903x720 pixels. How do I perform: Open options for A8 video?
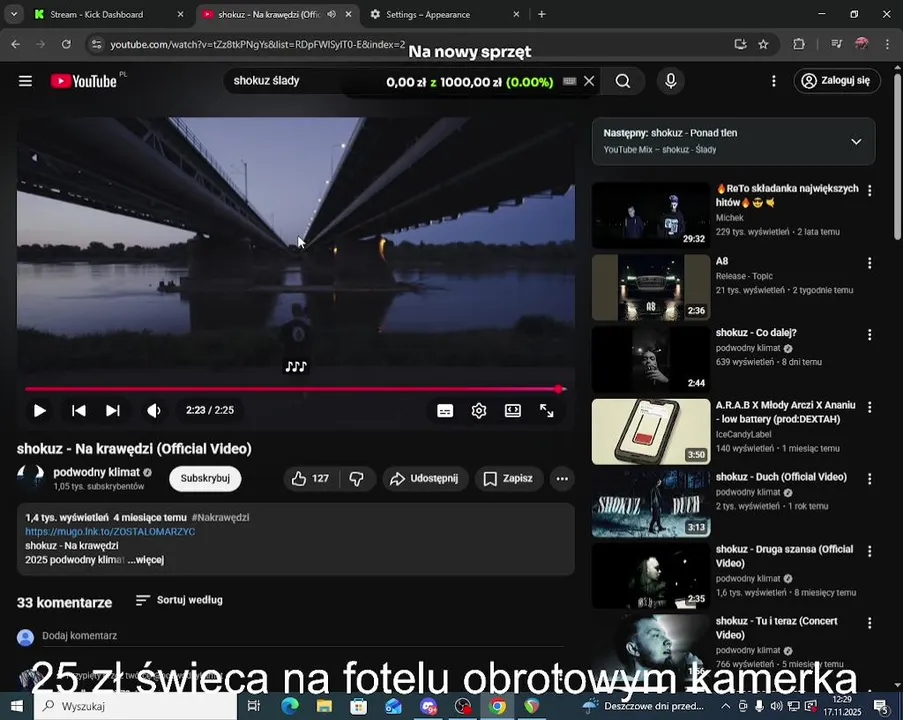[x=870, y=263]
